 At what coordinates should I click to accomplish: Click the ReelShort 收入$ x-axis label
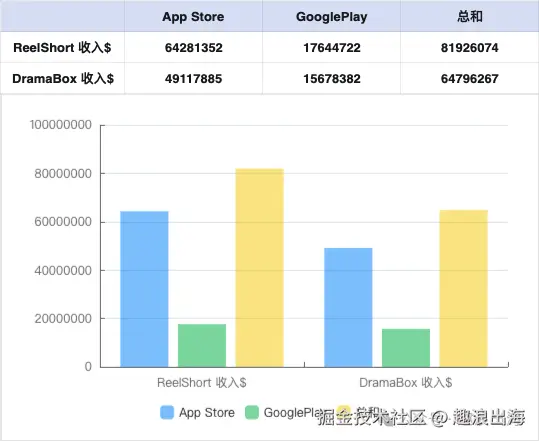202,383
